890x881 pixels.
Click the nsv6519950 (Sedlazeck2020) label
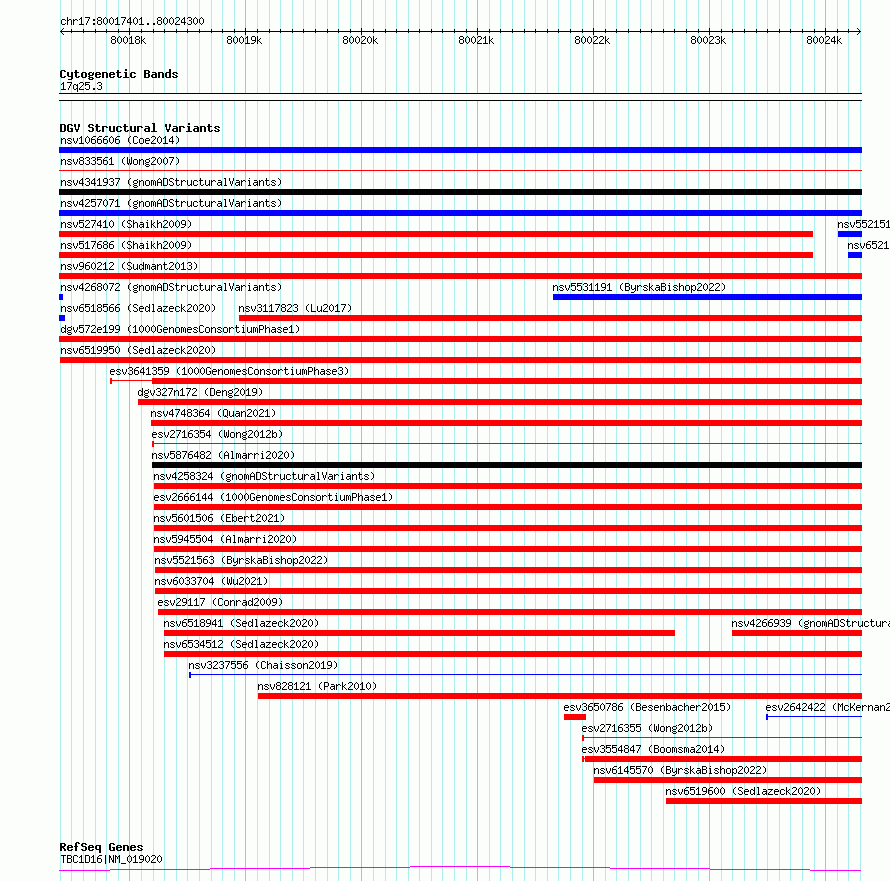pos(138,350)
